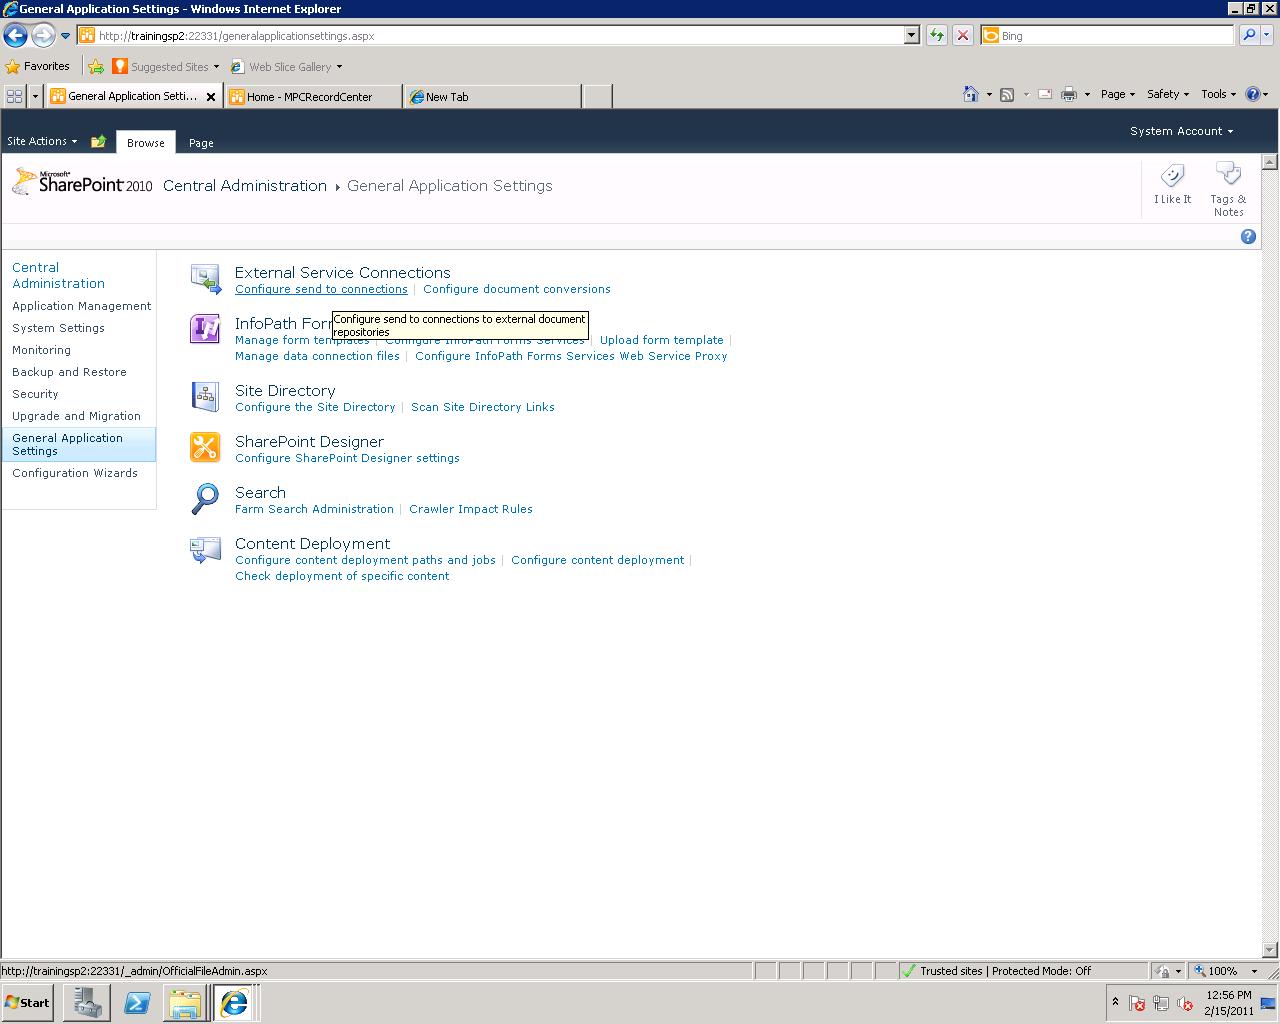Go back with the browser Back button
The image size is (1280, 1024).
tap(15, 36)
